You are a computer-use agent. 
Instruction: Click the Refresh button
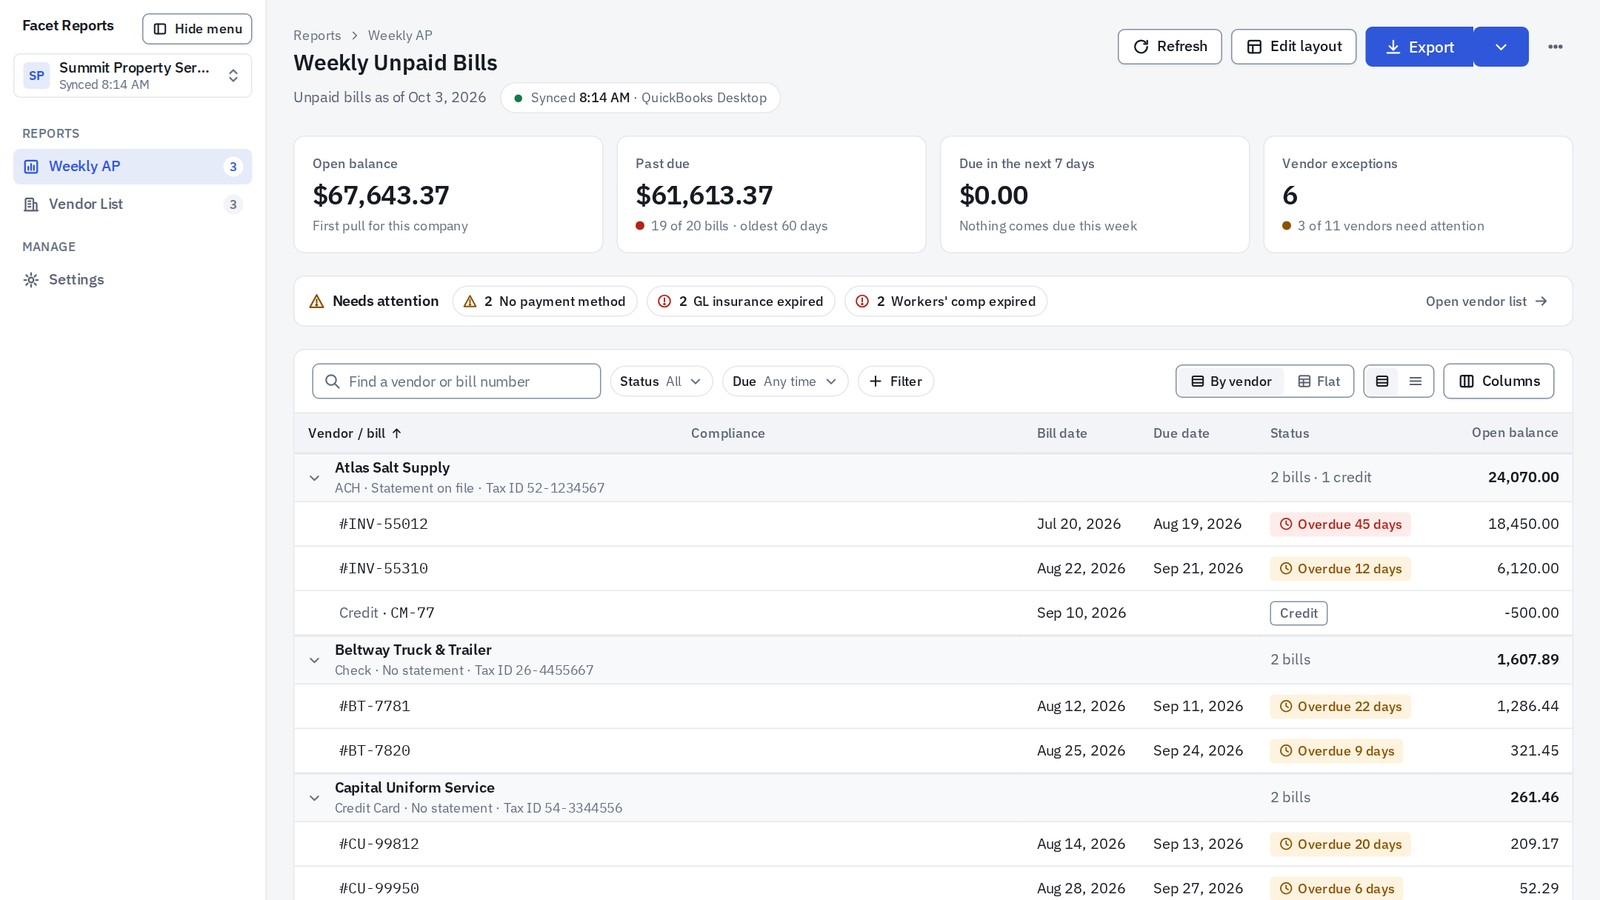coord(1169,47)
